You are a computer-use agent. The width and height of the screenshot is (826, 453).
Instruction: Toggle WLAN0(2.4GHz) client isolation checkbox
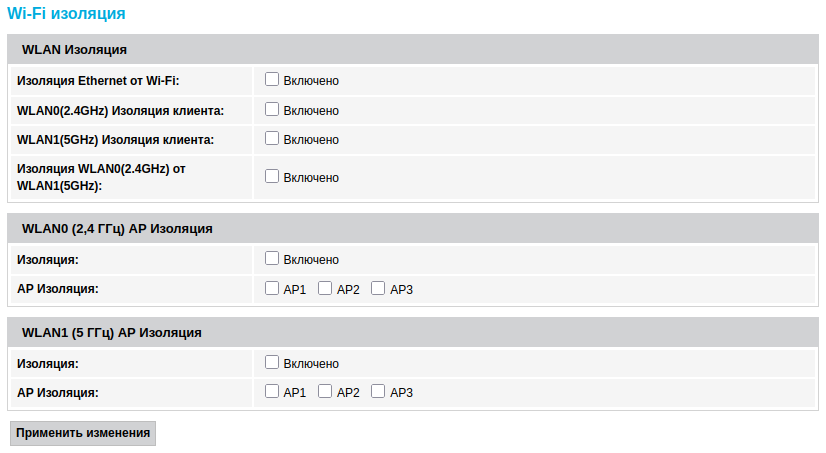coord(272,110)
